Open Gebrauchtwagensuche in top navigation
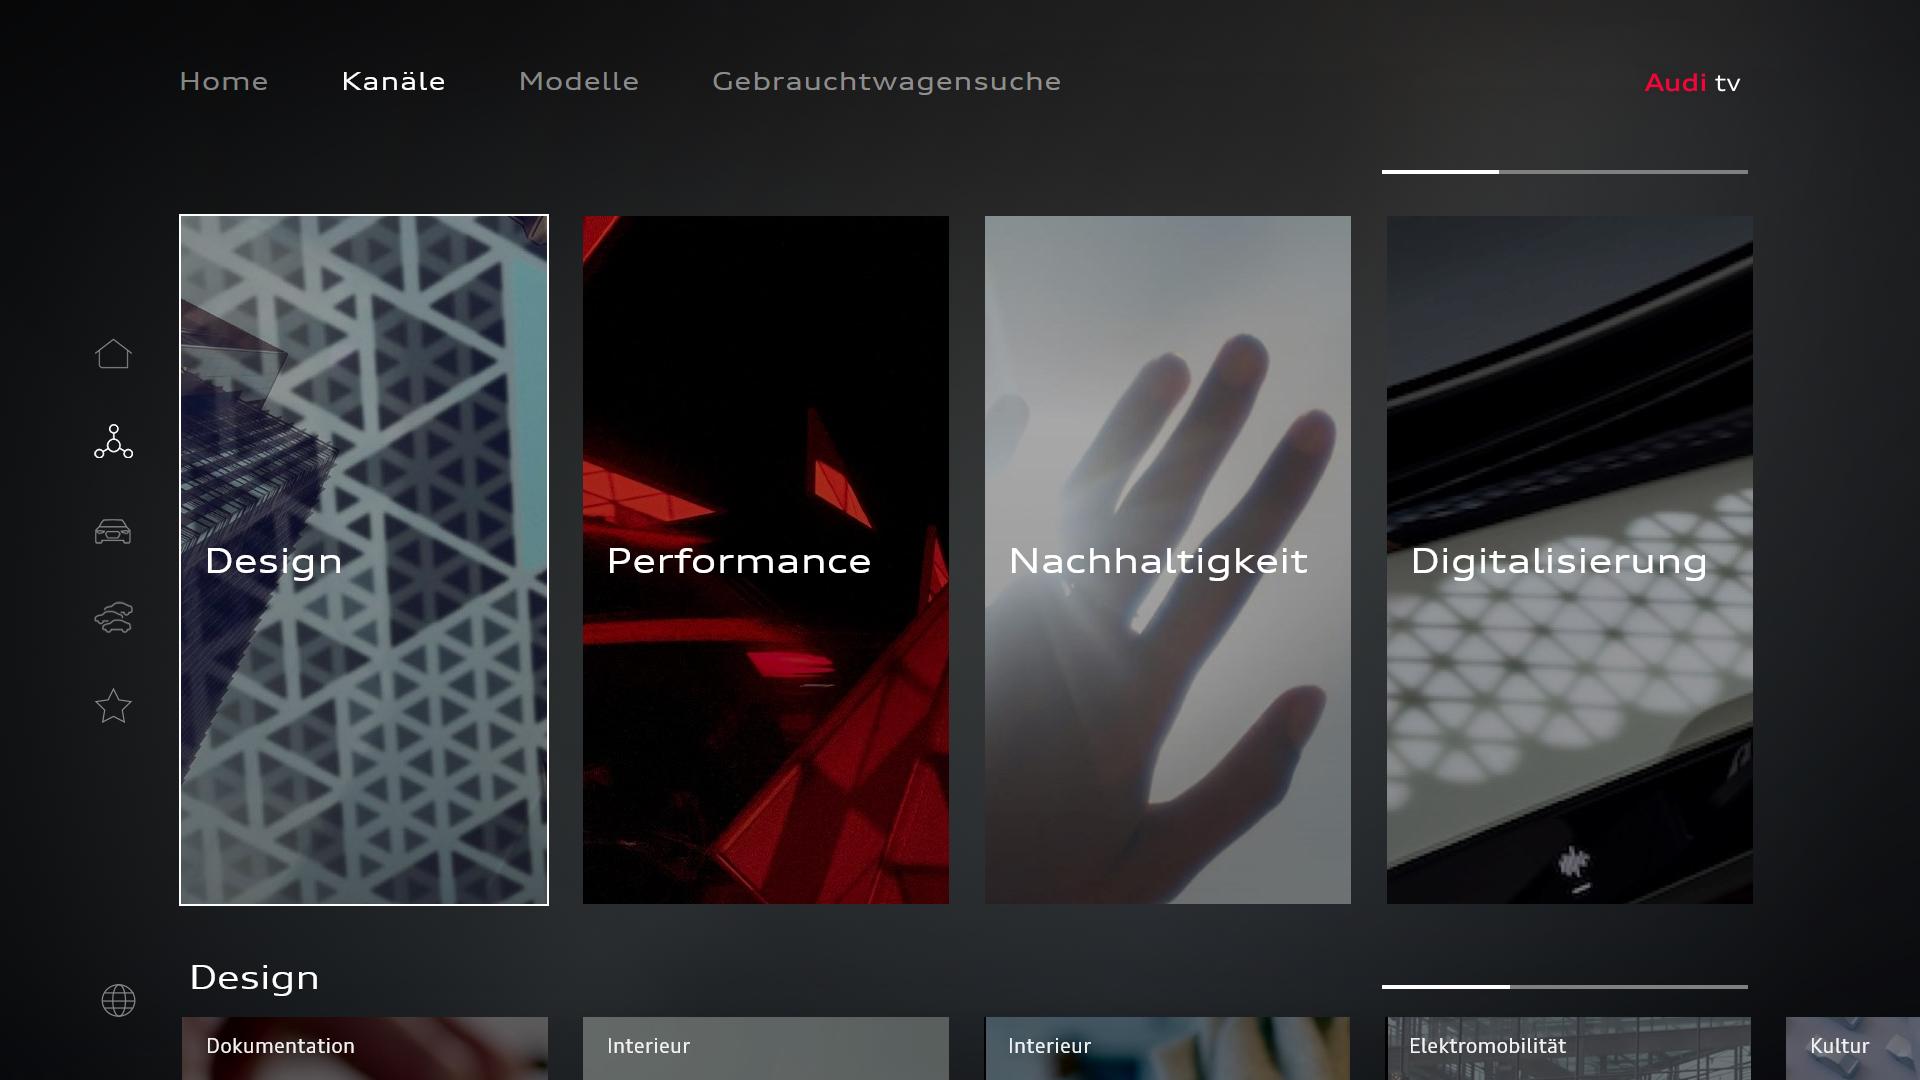The height and width of the screenshot is (1080, 1920). [886, 82]
